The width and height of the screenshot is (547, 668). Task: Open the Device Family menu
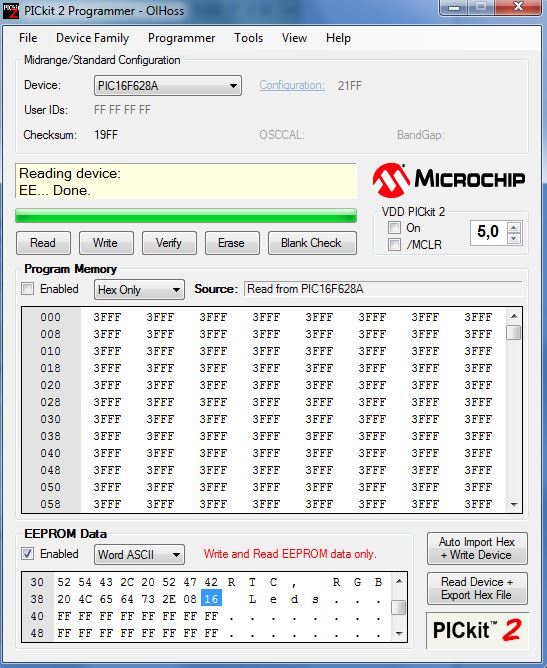click(92, 38)
